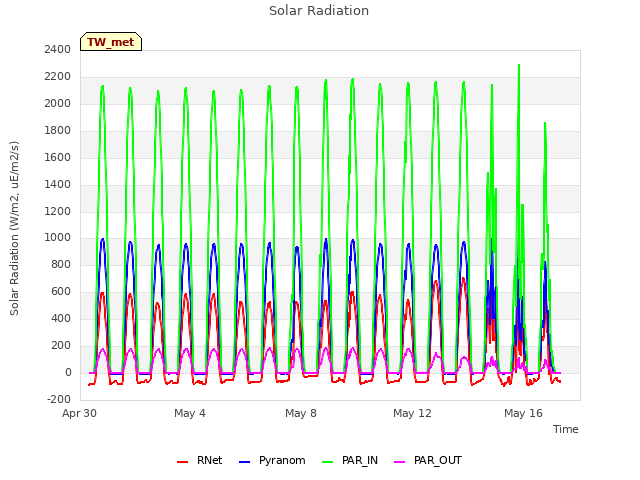This screenshot has height=480, width=640.
Task: Click the 1200 y-axis tick label
Action: coord(58,211)
